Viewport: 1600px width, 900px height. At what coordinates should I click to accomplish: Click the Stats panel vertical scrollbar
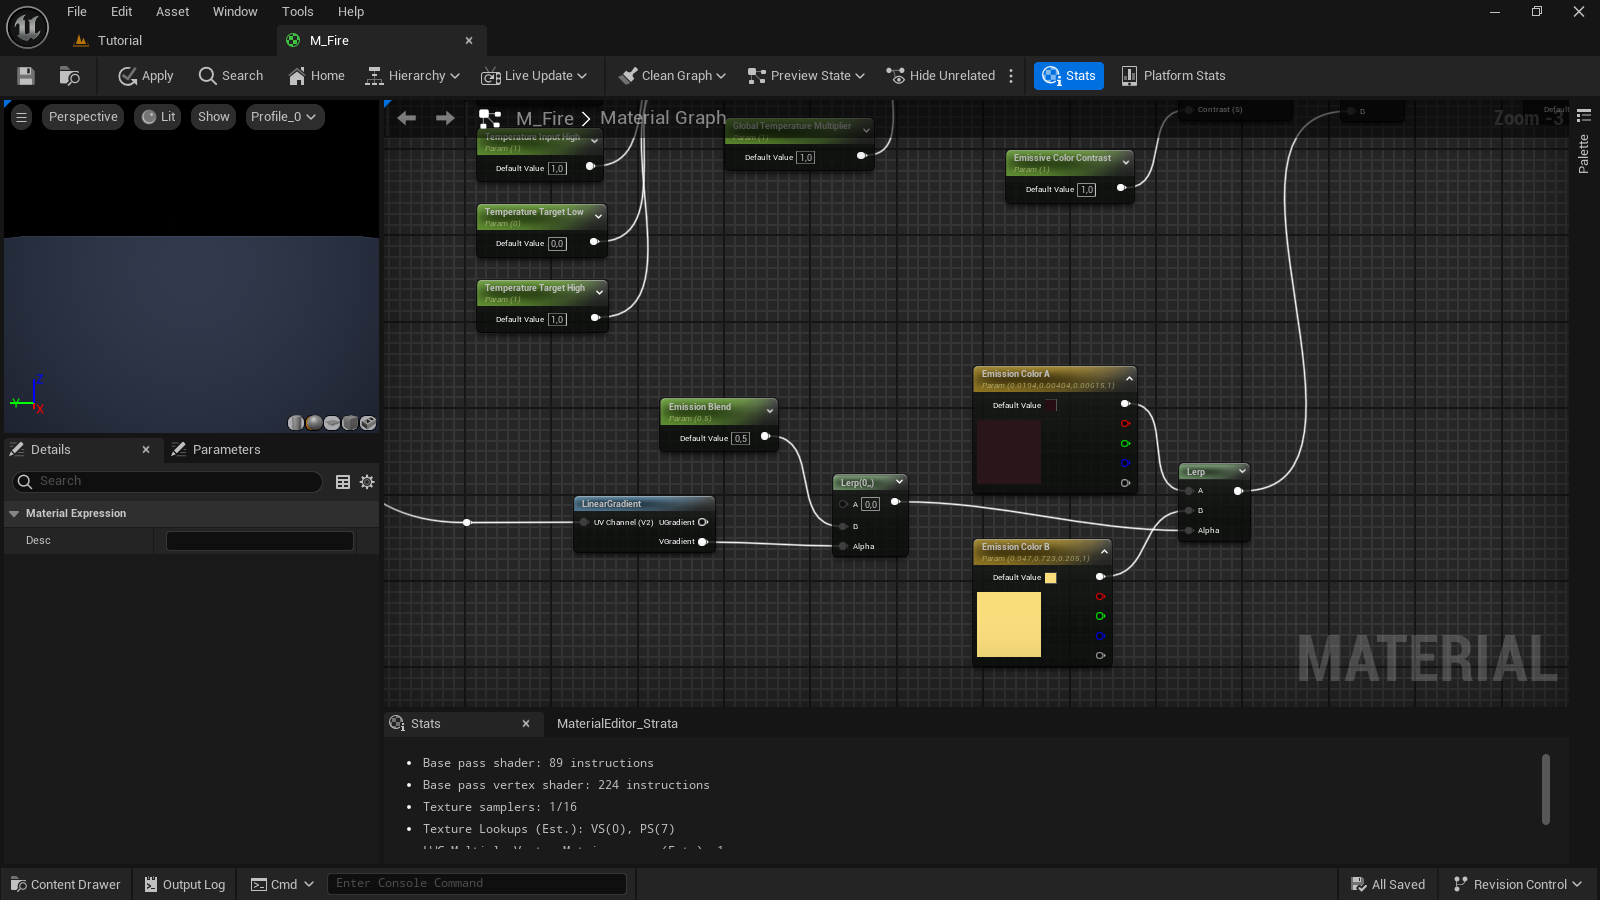tap(1546, 789)
